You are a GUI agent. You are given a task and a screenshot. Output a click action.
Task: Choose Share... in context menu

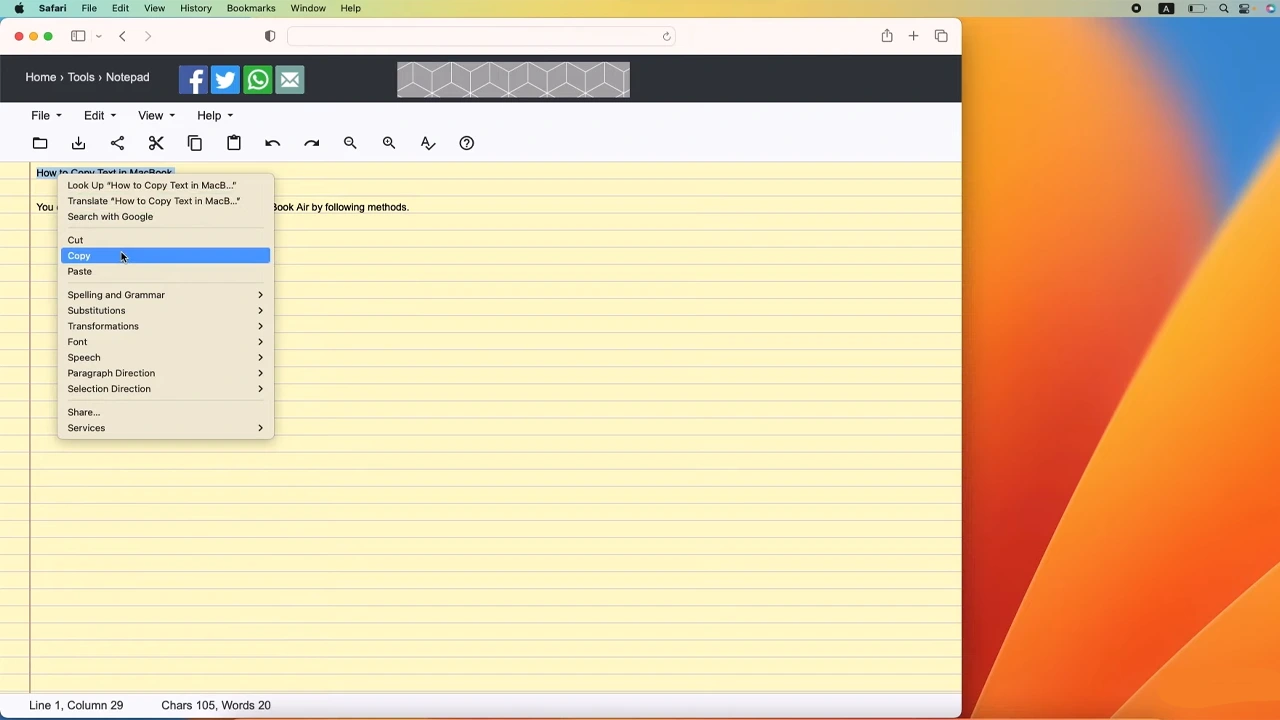click(x=165, y=412)
